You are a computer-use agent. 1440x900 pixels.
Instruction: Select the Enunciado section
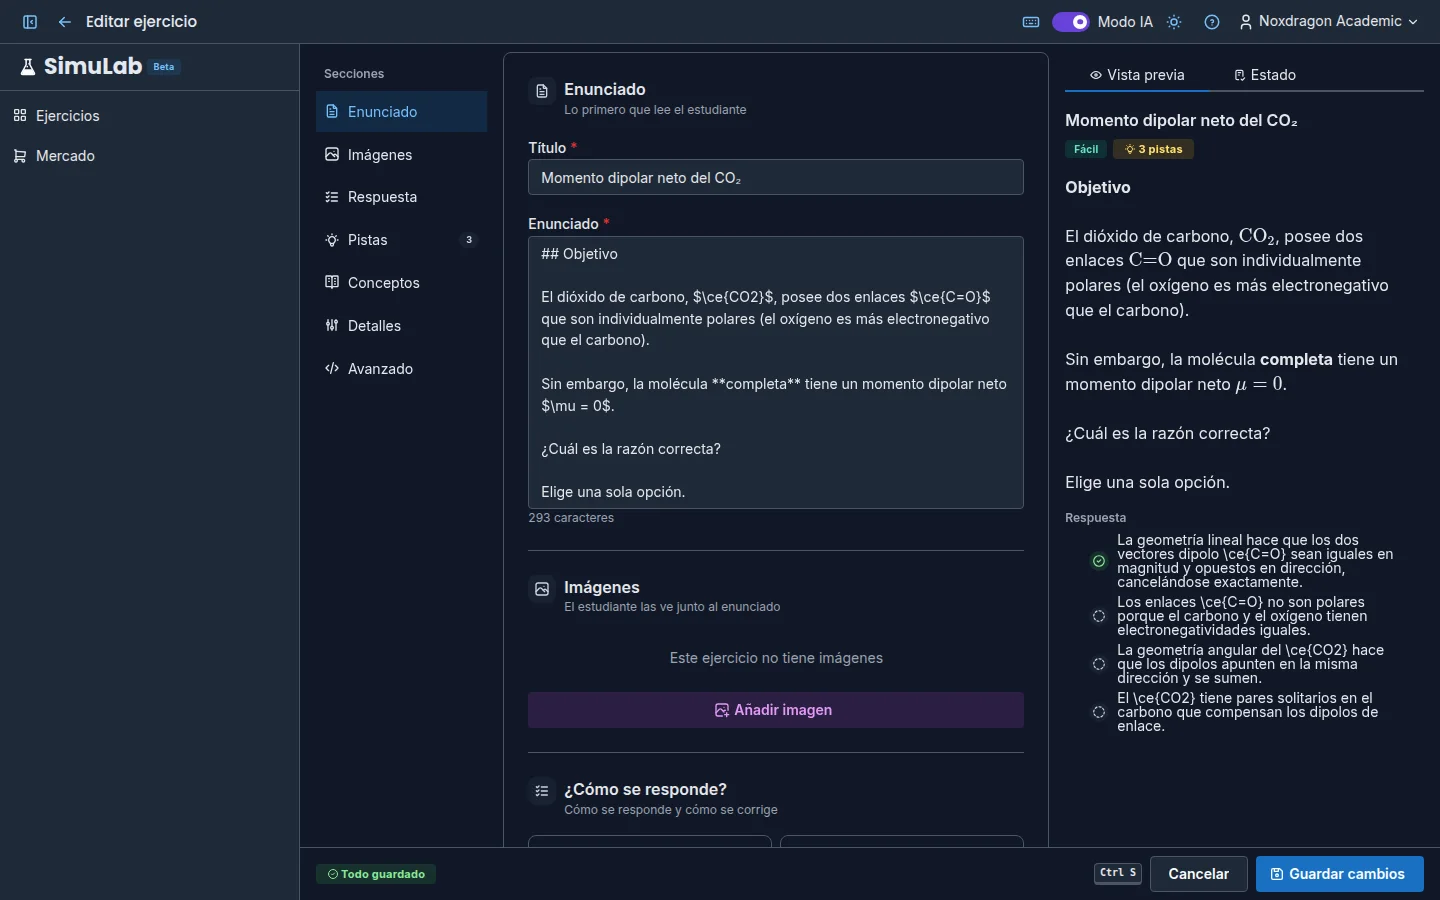401,112
